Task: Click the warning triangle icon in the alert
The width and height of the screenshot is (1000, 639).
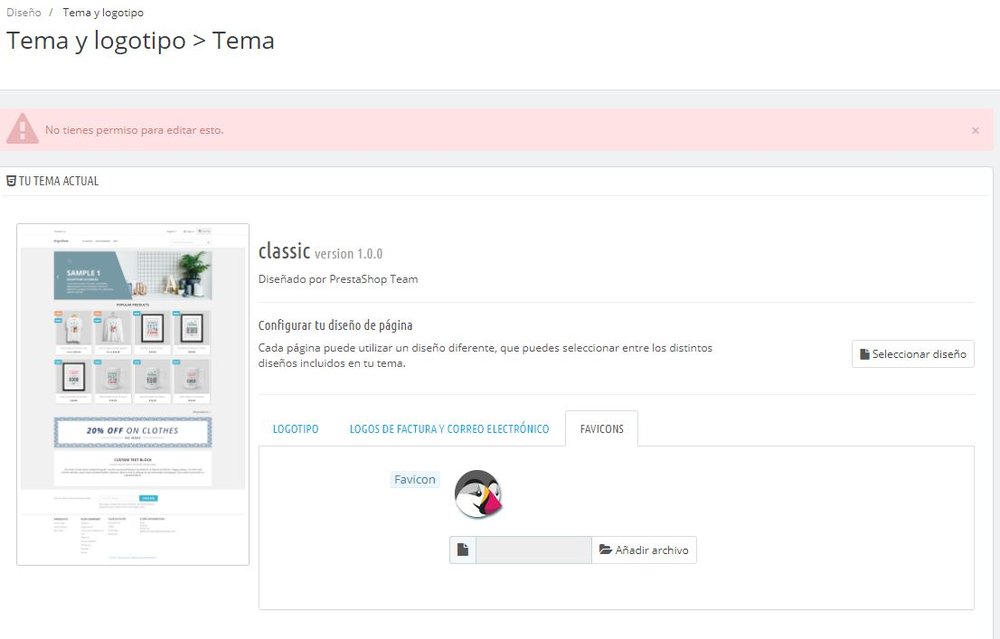Action: (x=22, y=129)
